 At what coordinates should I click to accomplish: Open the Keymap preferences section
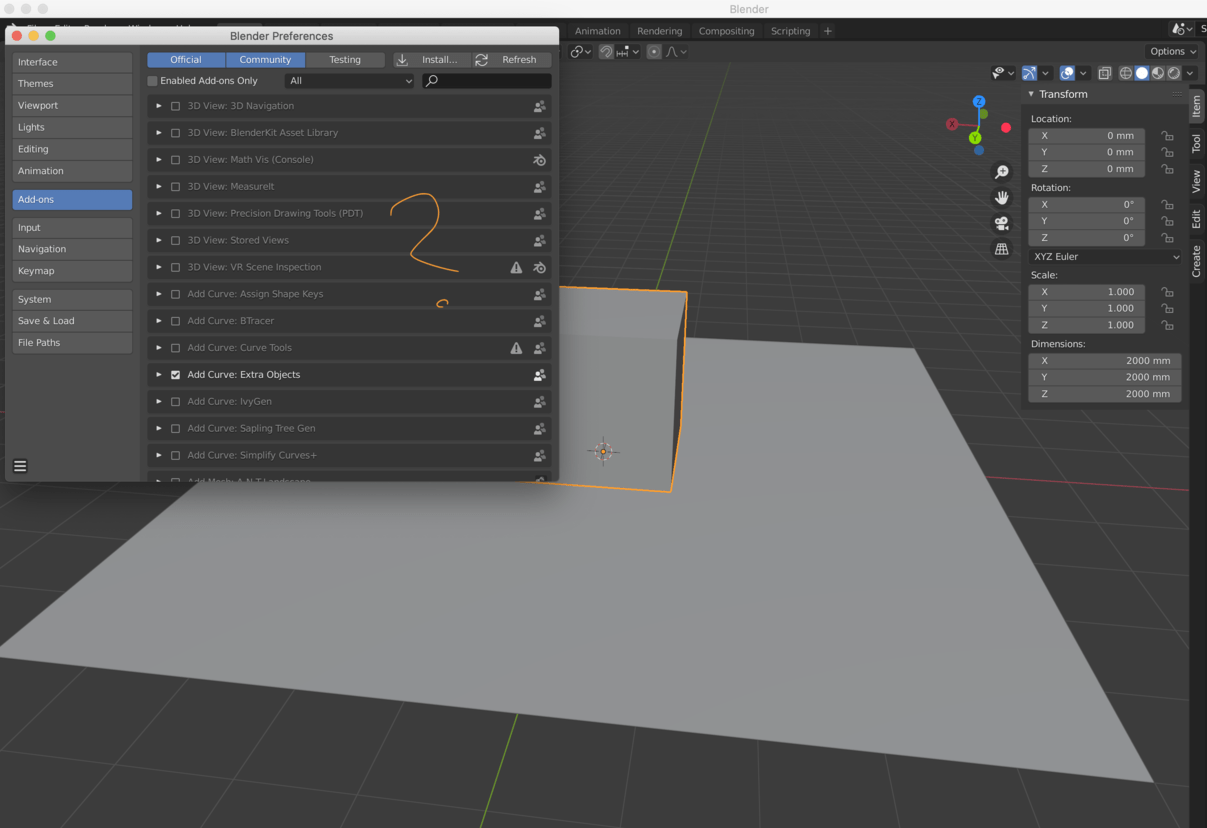pyautogui.click(x=72, y=271)
